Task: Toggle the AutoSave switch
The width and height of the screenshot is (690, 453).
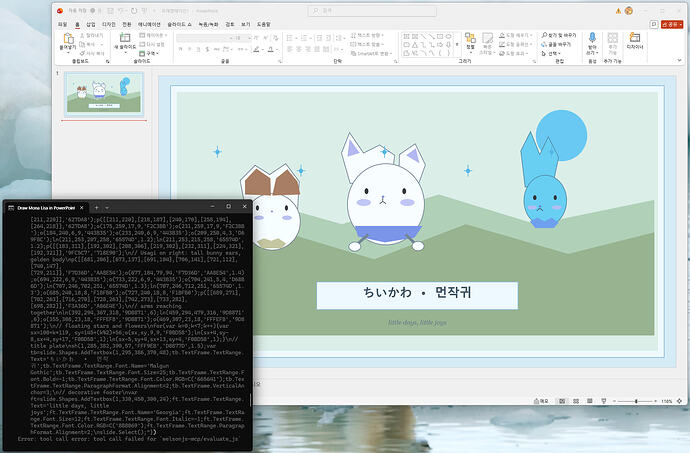Action: tap(95, 11)
